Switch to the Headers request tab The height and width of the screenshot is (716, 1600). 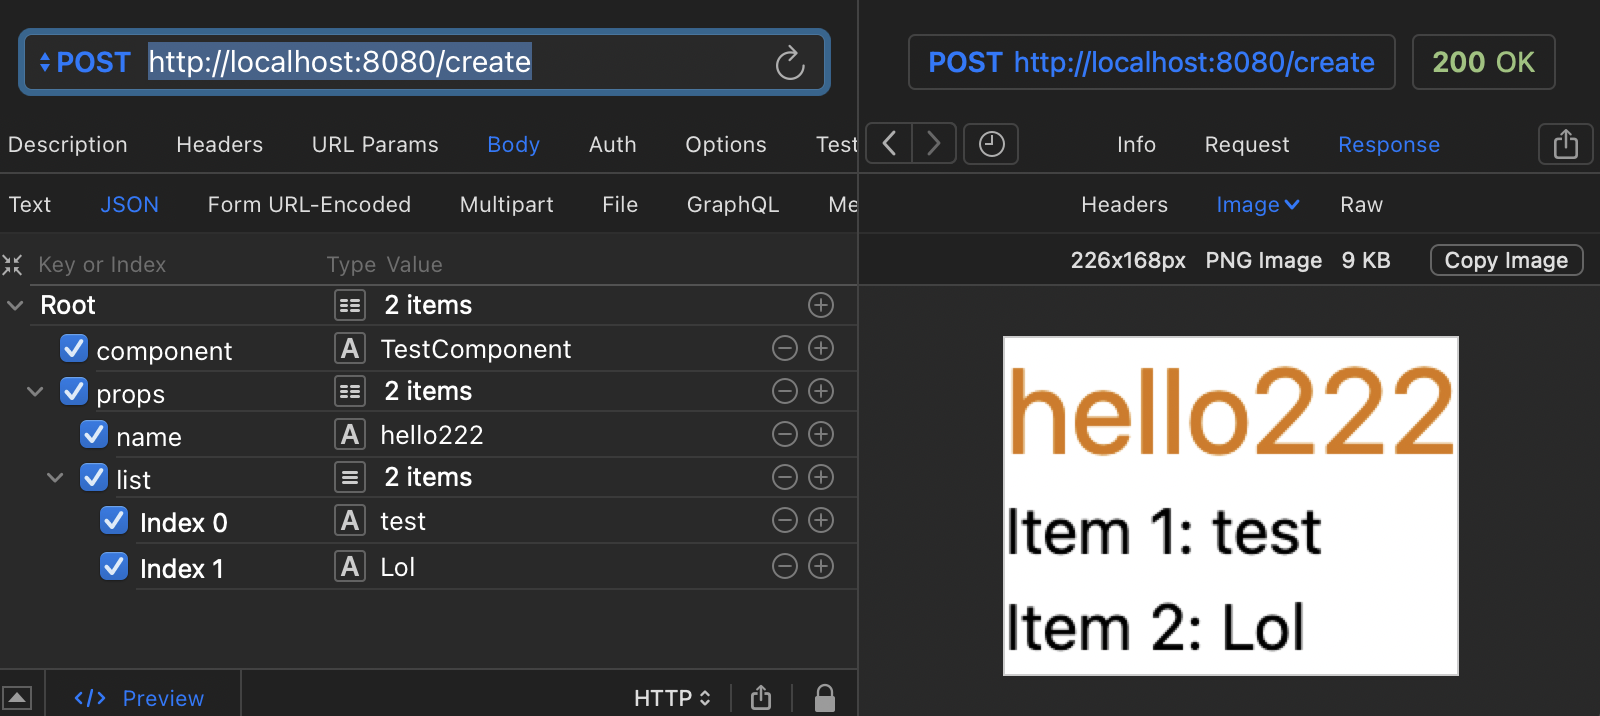(x=220, y=144)
